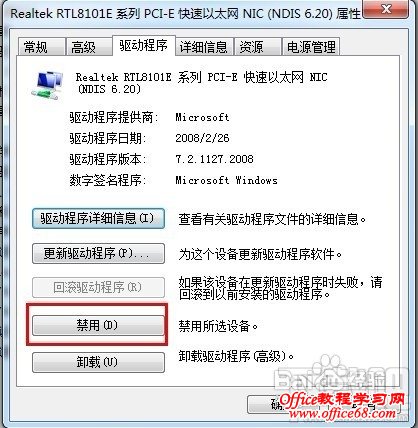Screen dimensions: 418x428
Task: Disable the device with 禁用(D)
Action: [98, 325]
